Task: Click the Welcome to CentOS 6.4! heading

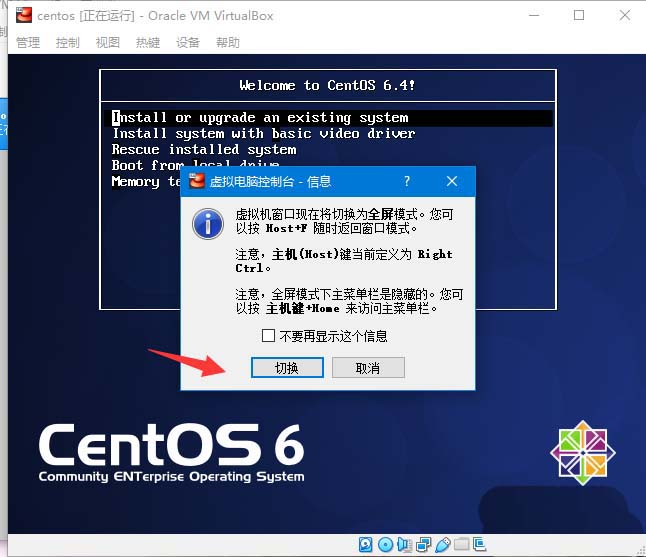Action: (x=328, y=85)
